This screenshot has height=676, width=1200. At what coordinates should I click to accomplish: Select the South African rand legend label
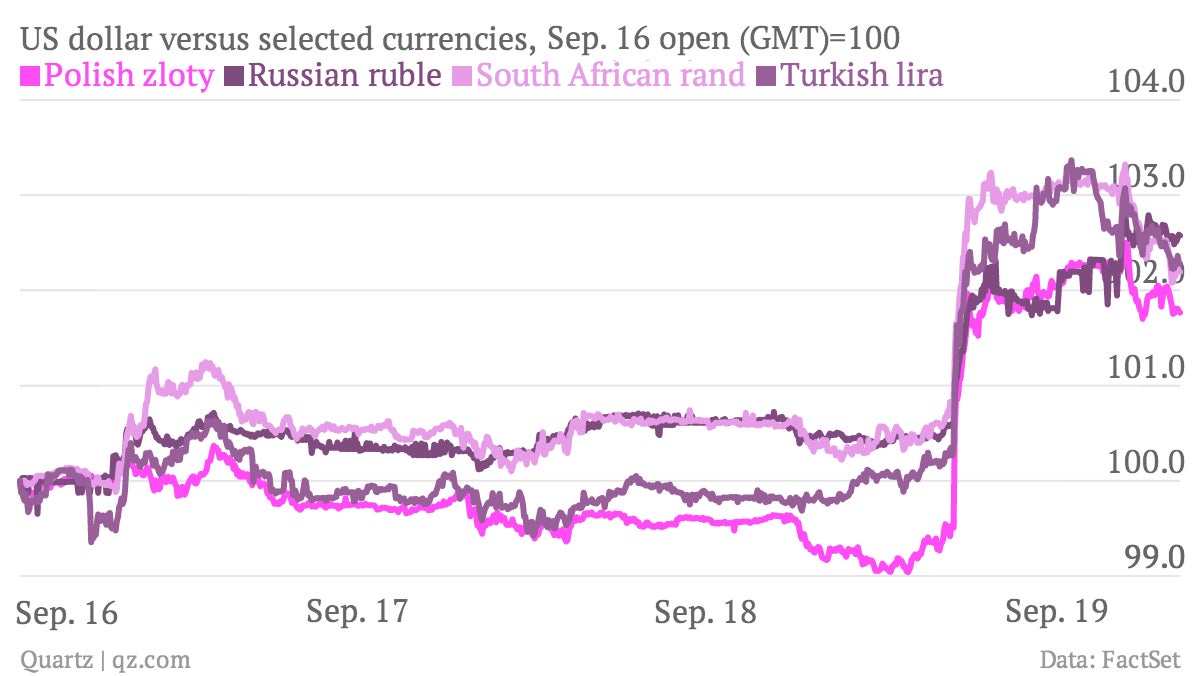(x=610, y=75)
